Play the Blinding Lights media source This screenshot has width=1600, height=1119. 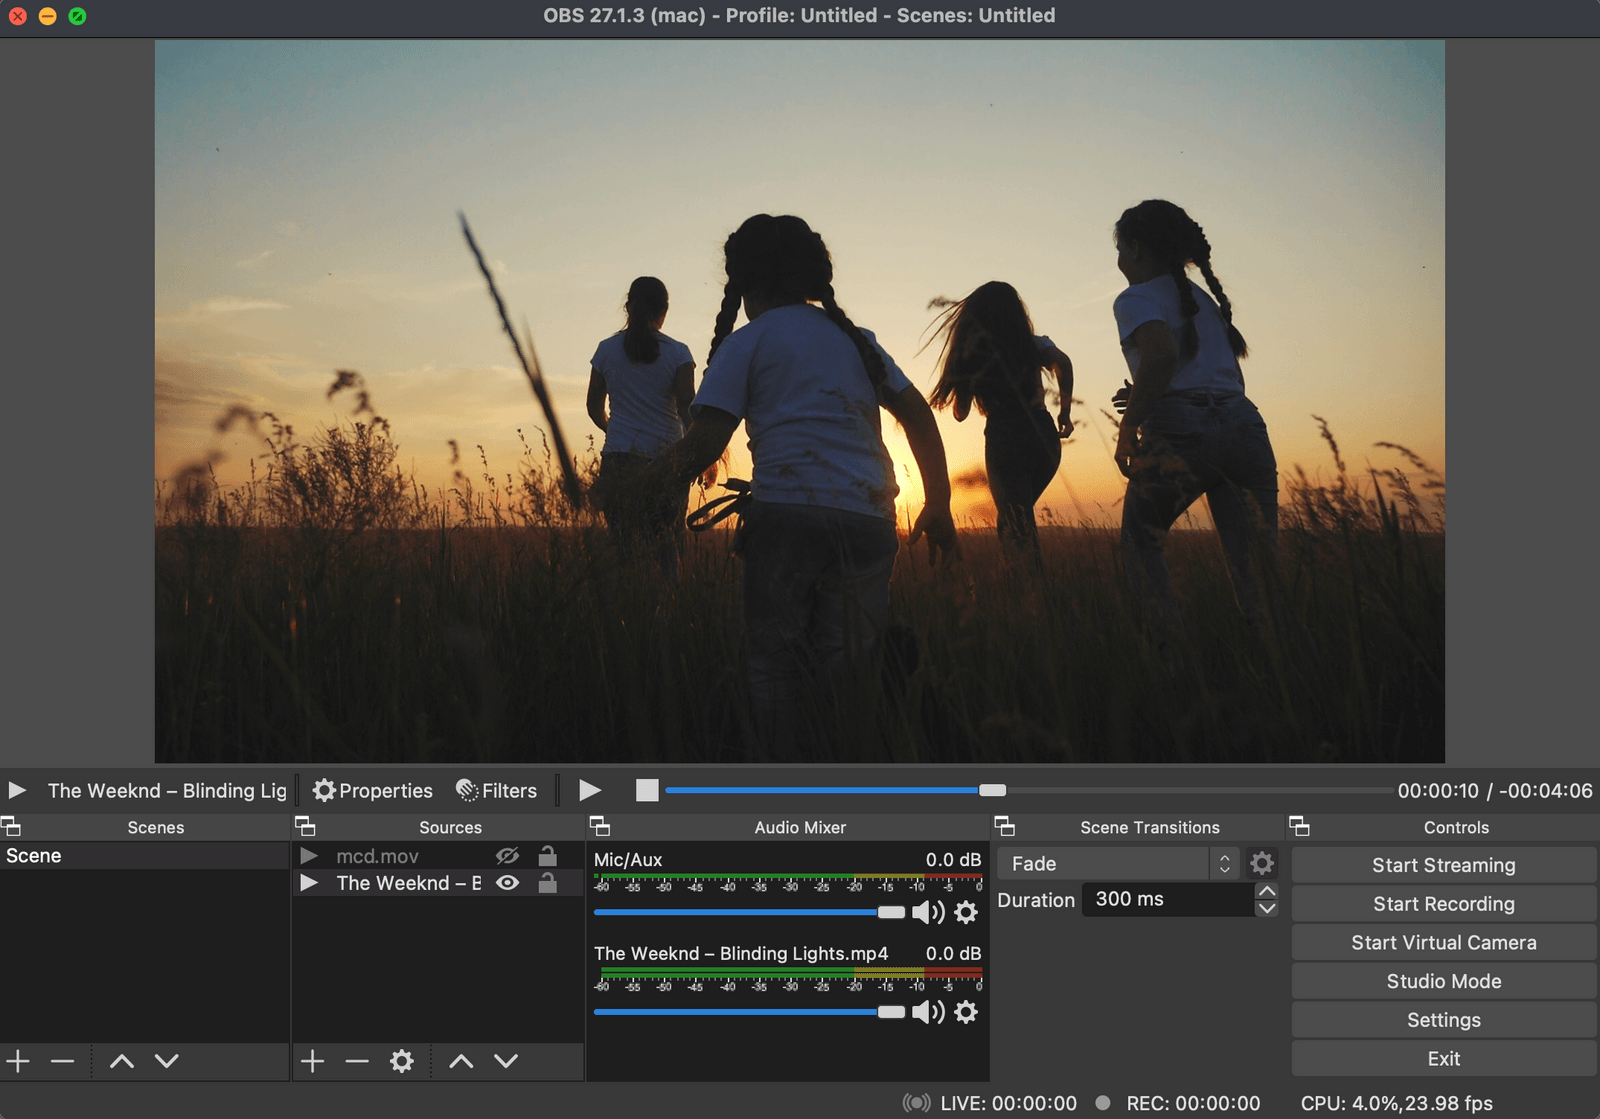click(589, 790)
